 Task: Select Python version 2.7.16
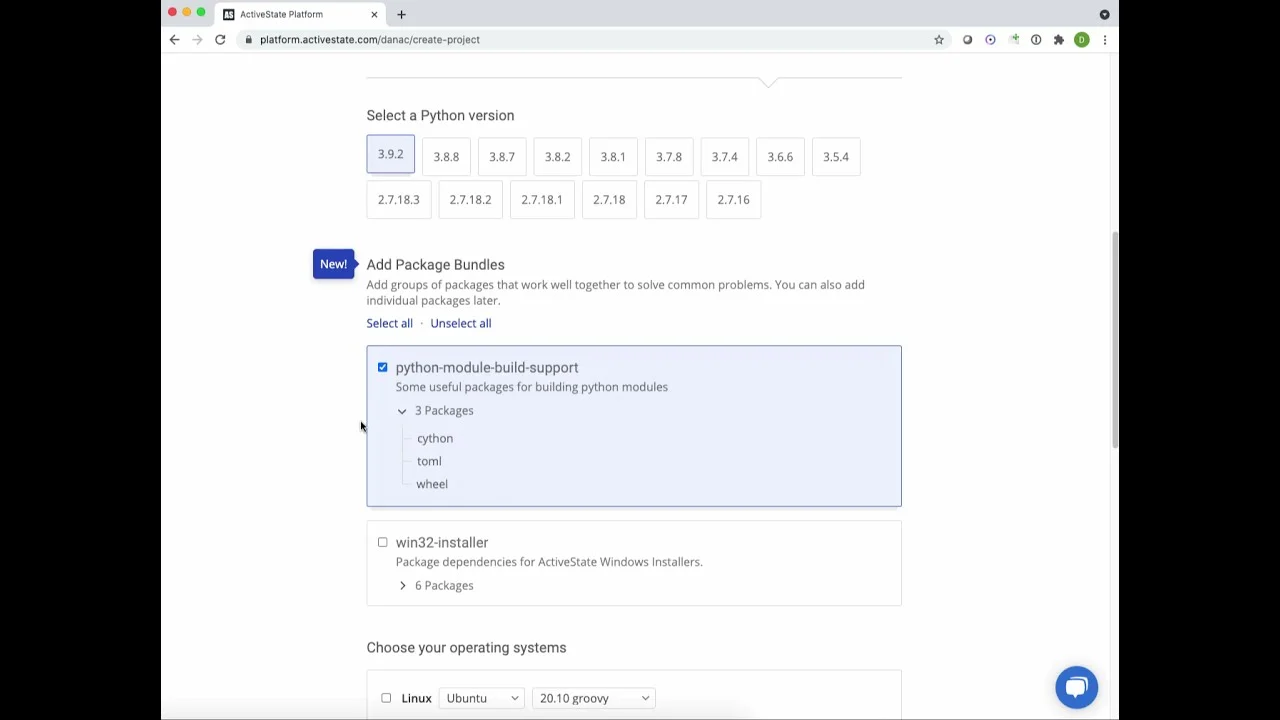pos(733,200)
